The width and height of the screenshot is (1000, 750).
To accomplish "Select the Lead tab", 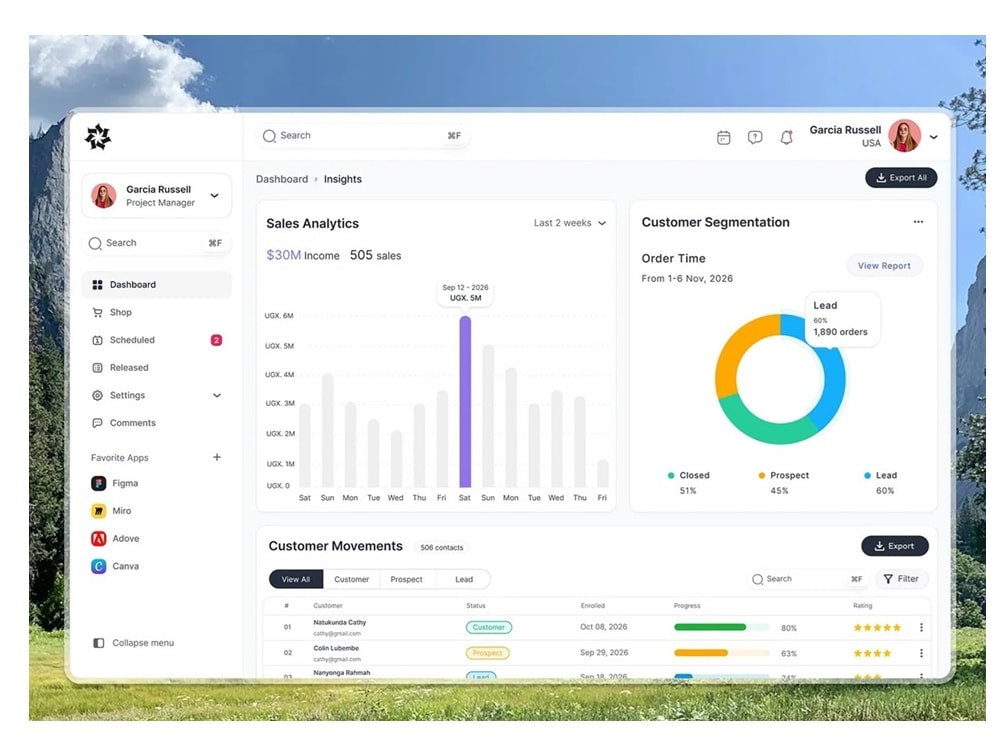I will tap(464, 579).
